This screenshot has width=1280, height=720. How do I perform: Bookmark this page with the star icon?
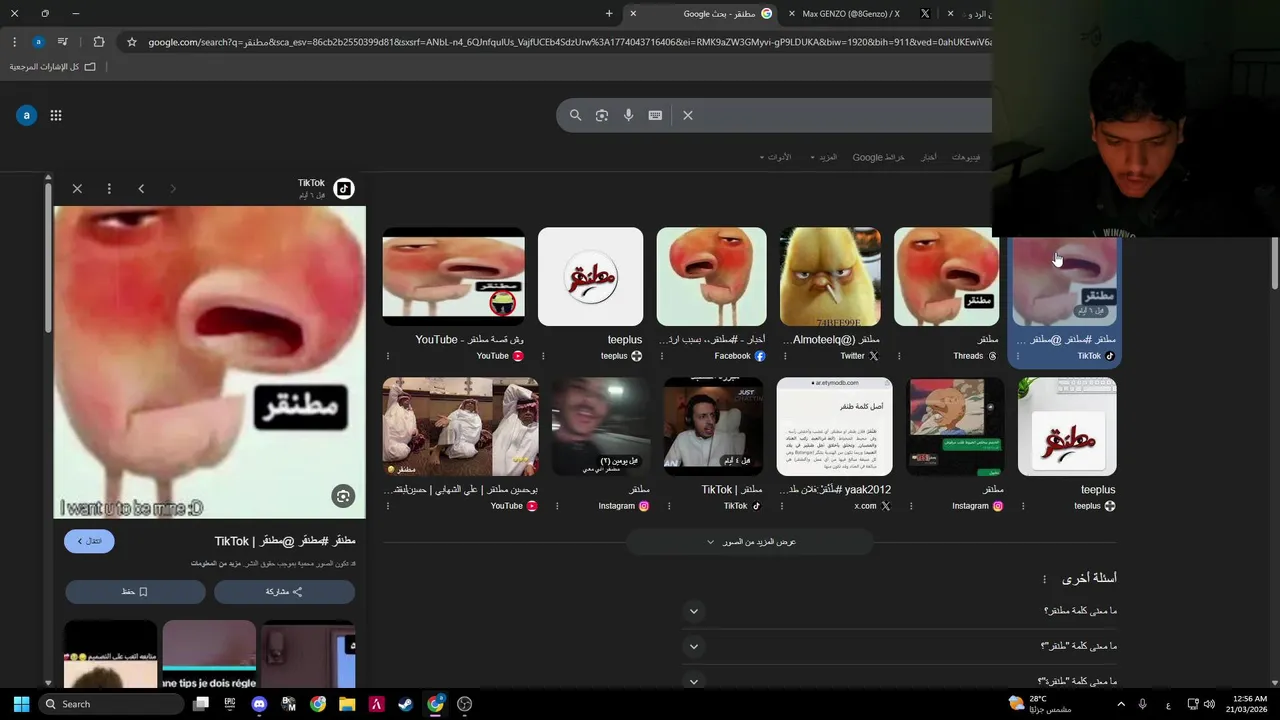[131, 42]
